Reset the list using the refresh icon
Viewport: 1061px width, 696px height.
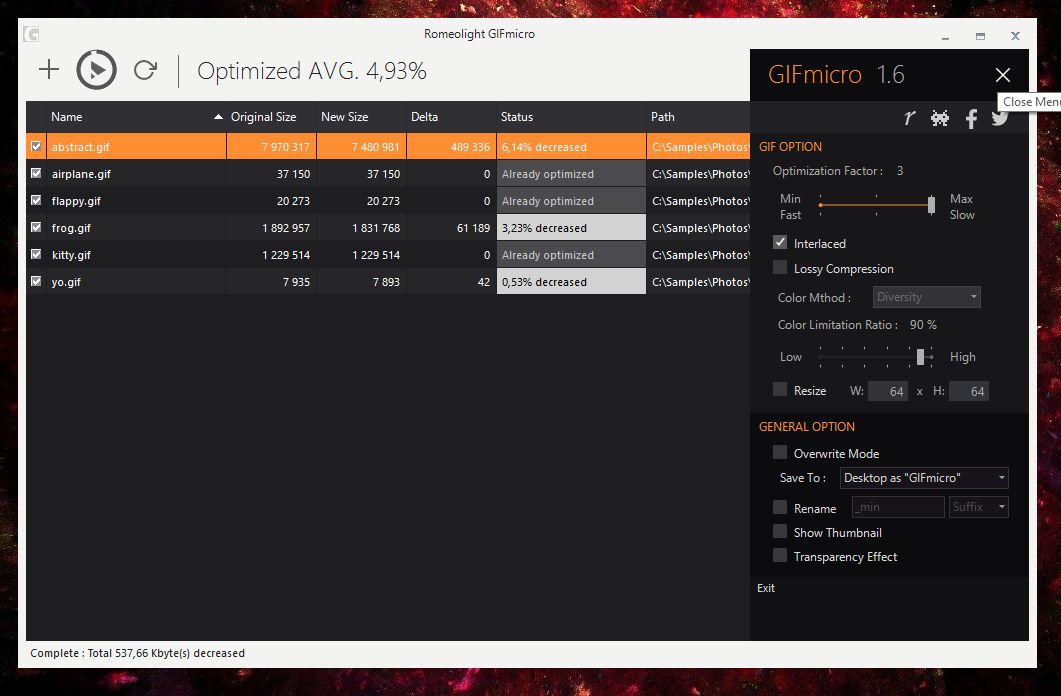click(x=145, y=70)
